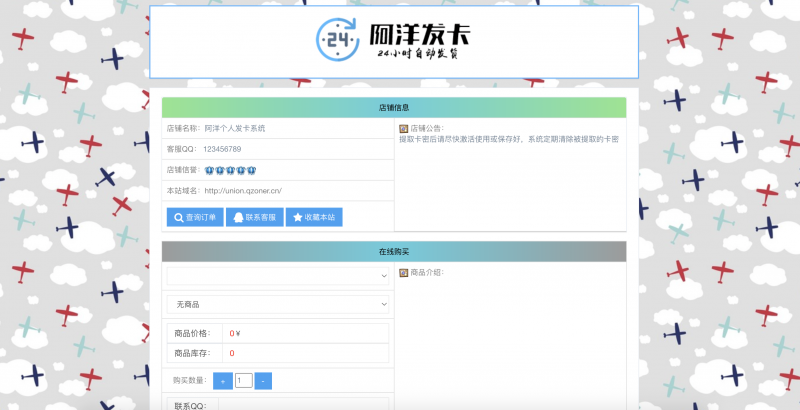Image resolution: width=800 pixels, height=410 pixels.
Task: Click the last shop reputation badge icon
Action: (x=252, y=170)
